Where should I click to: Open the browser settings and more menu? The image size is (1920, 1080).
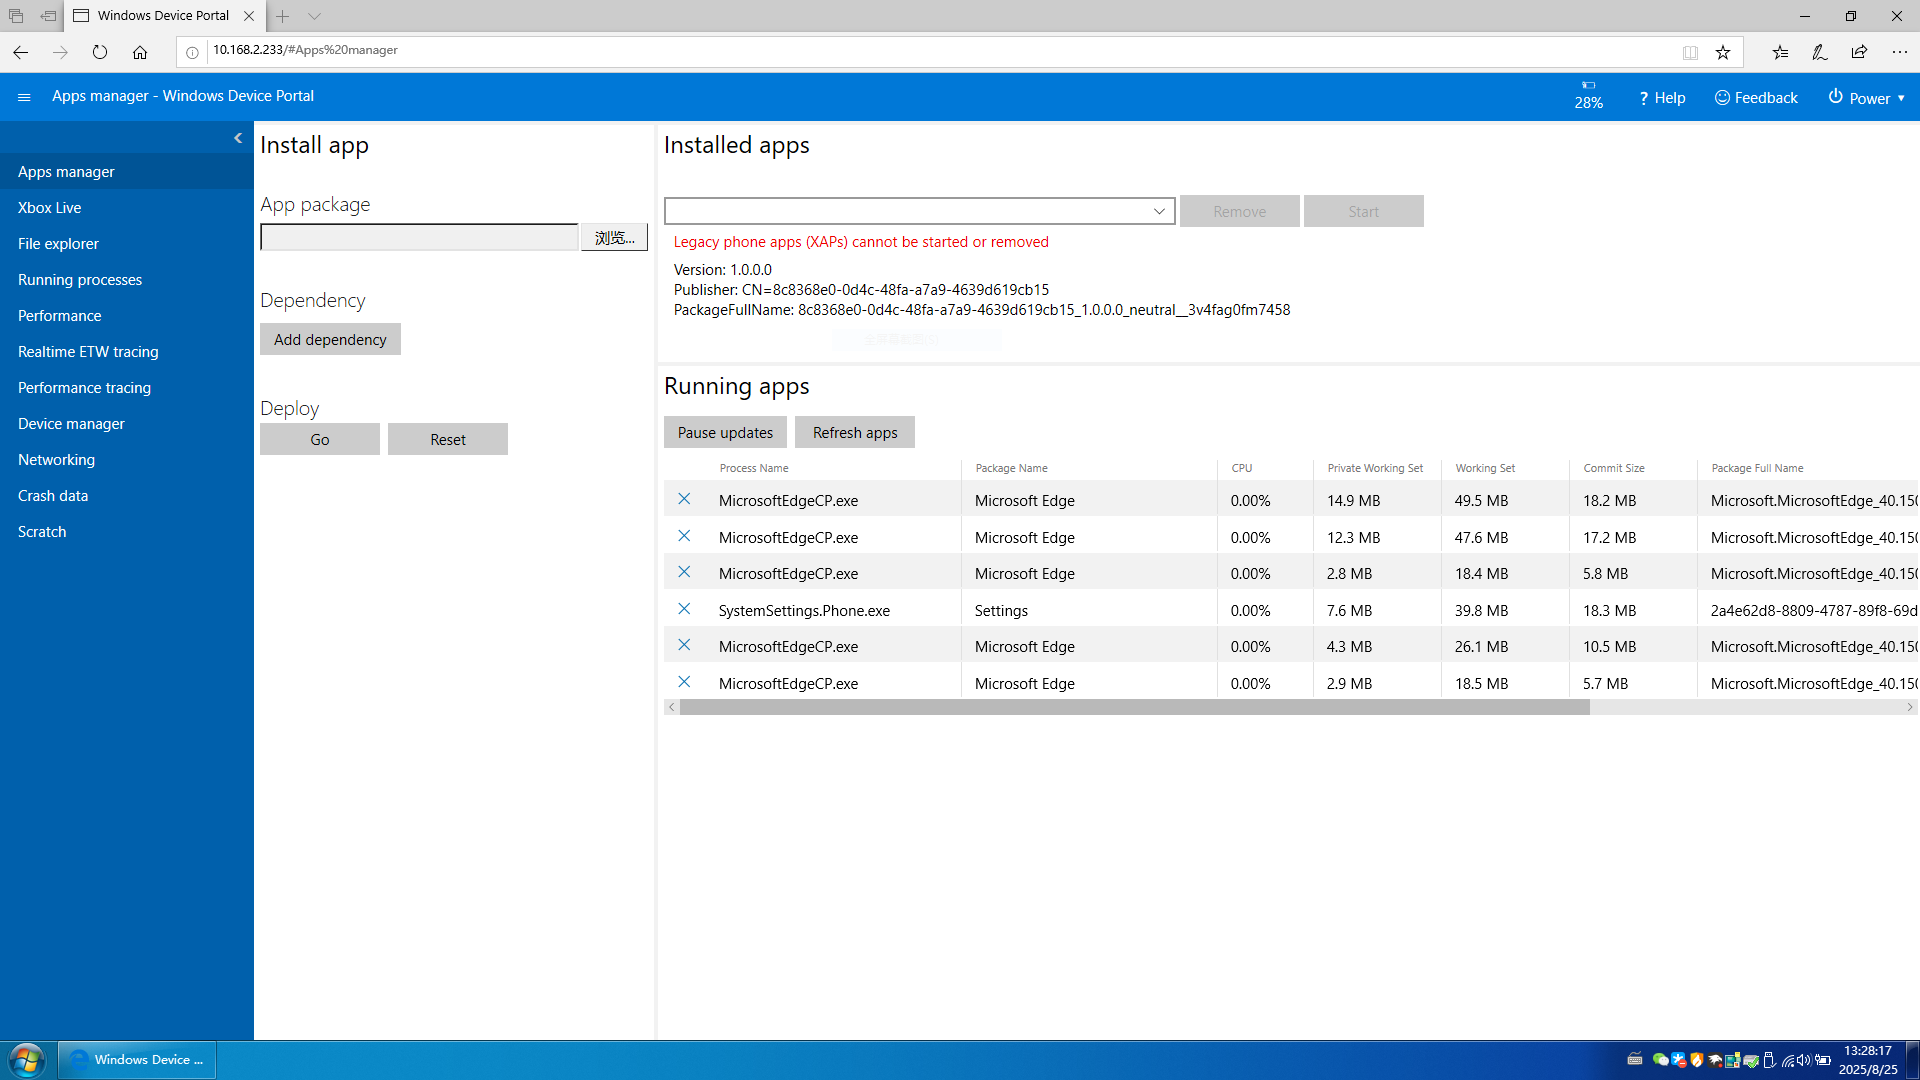(x=1899, y=52)
